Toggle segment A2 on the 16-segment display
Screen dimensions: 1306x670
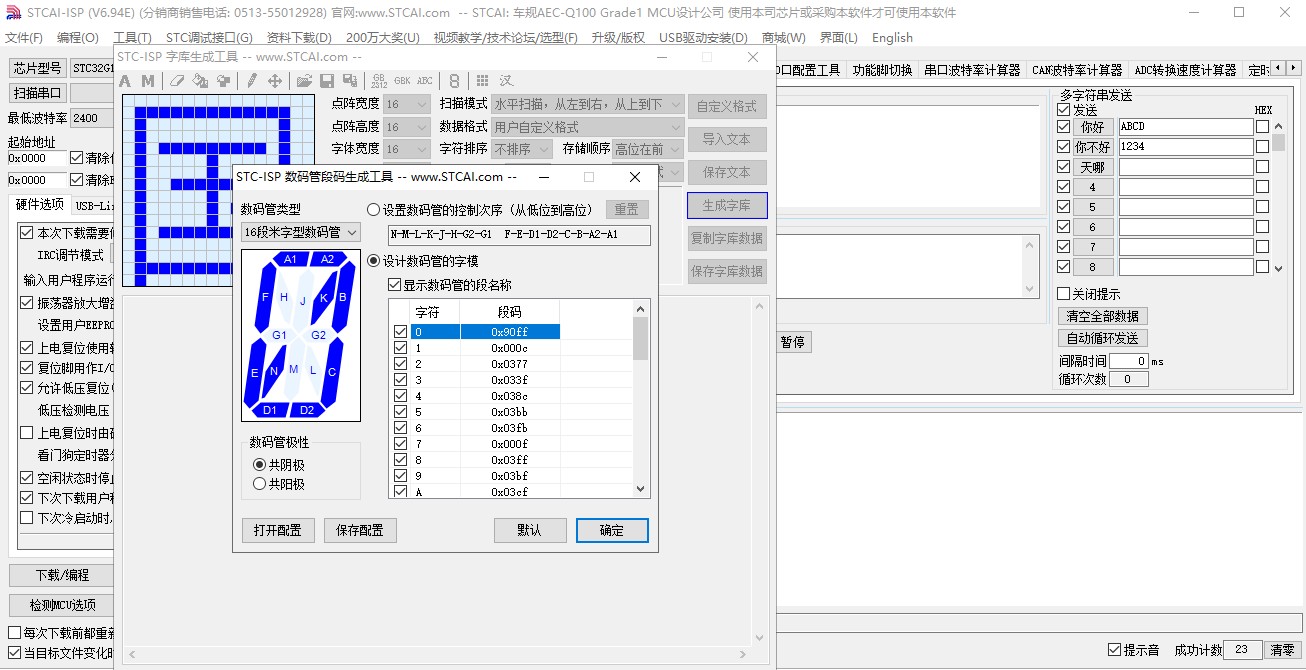click(x=327, y=259)
